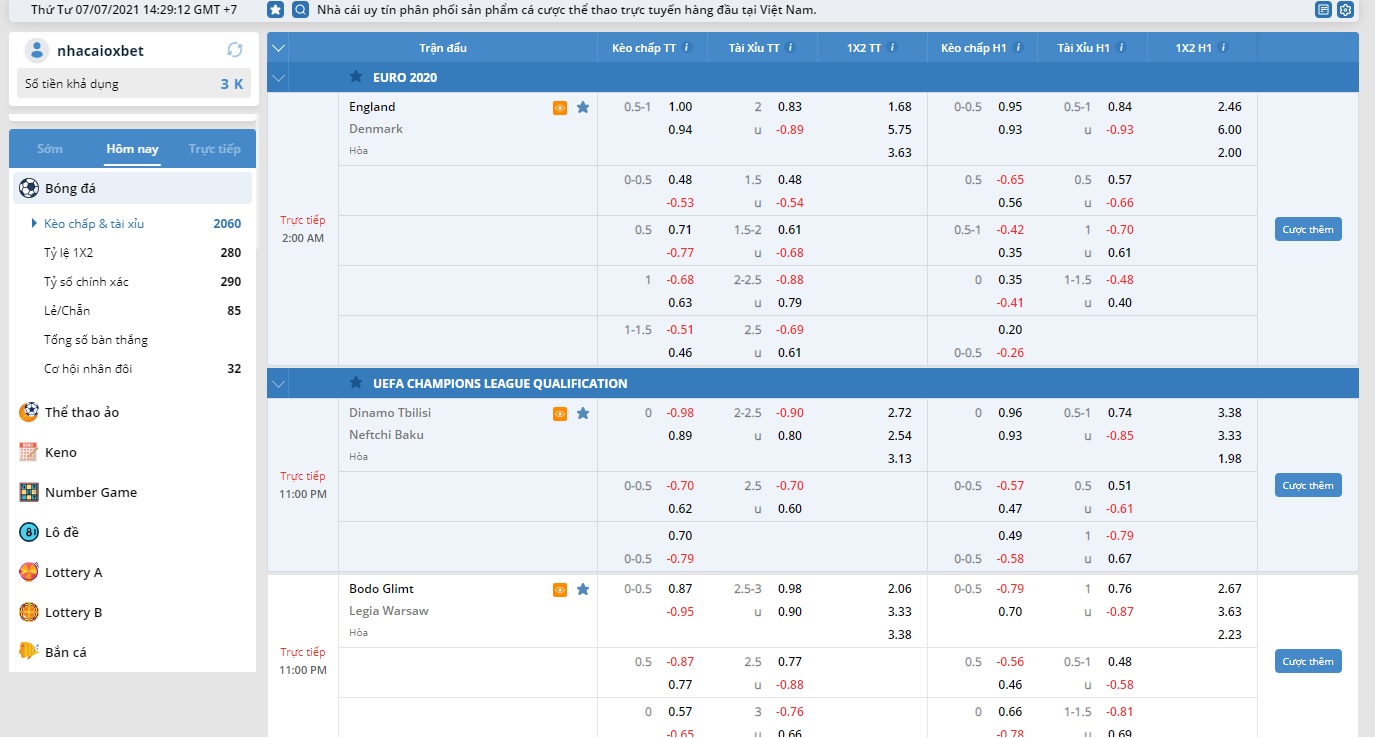Click the Bắn cá fish icon
Image resolution: width=1375 pixels, height=738 pixels.
pyautogui.click(x=28, y=652)
